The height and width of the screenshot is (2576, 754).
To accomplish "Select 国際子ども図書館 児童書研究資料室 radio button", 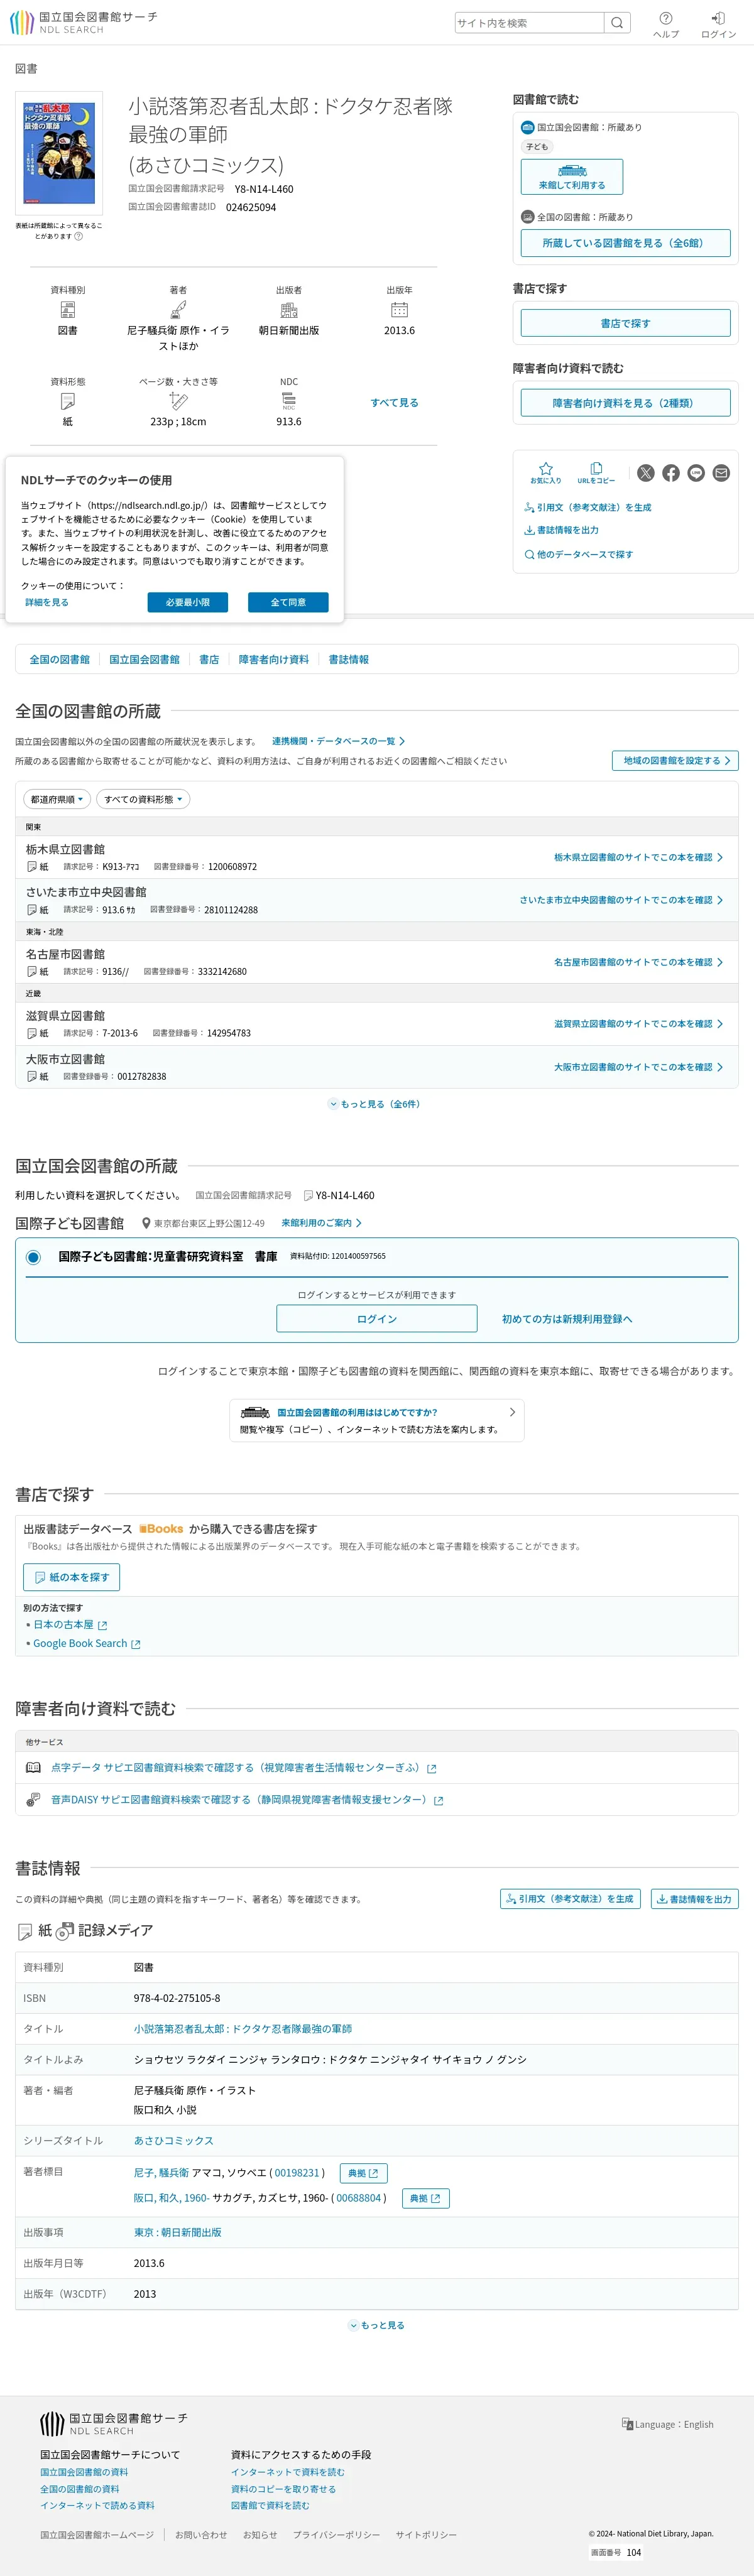I will 33,1257.
